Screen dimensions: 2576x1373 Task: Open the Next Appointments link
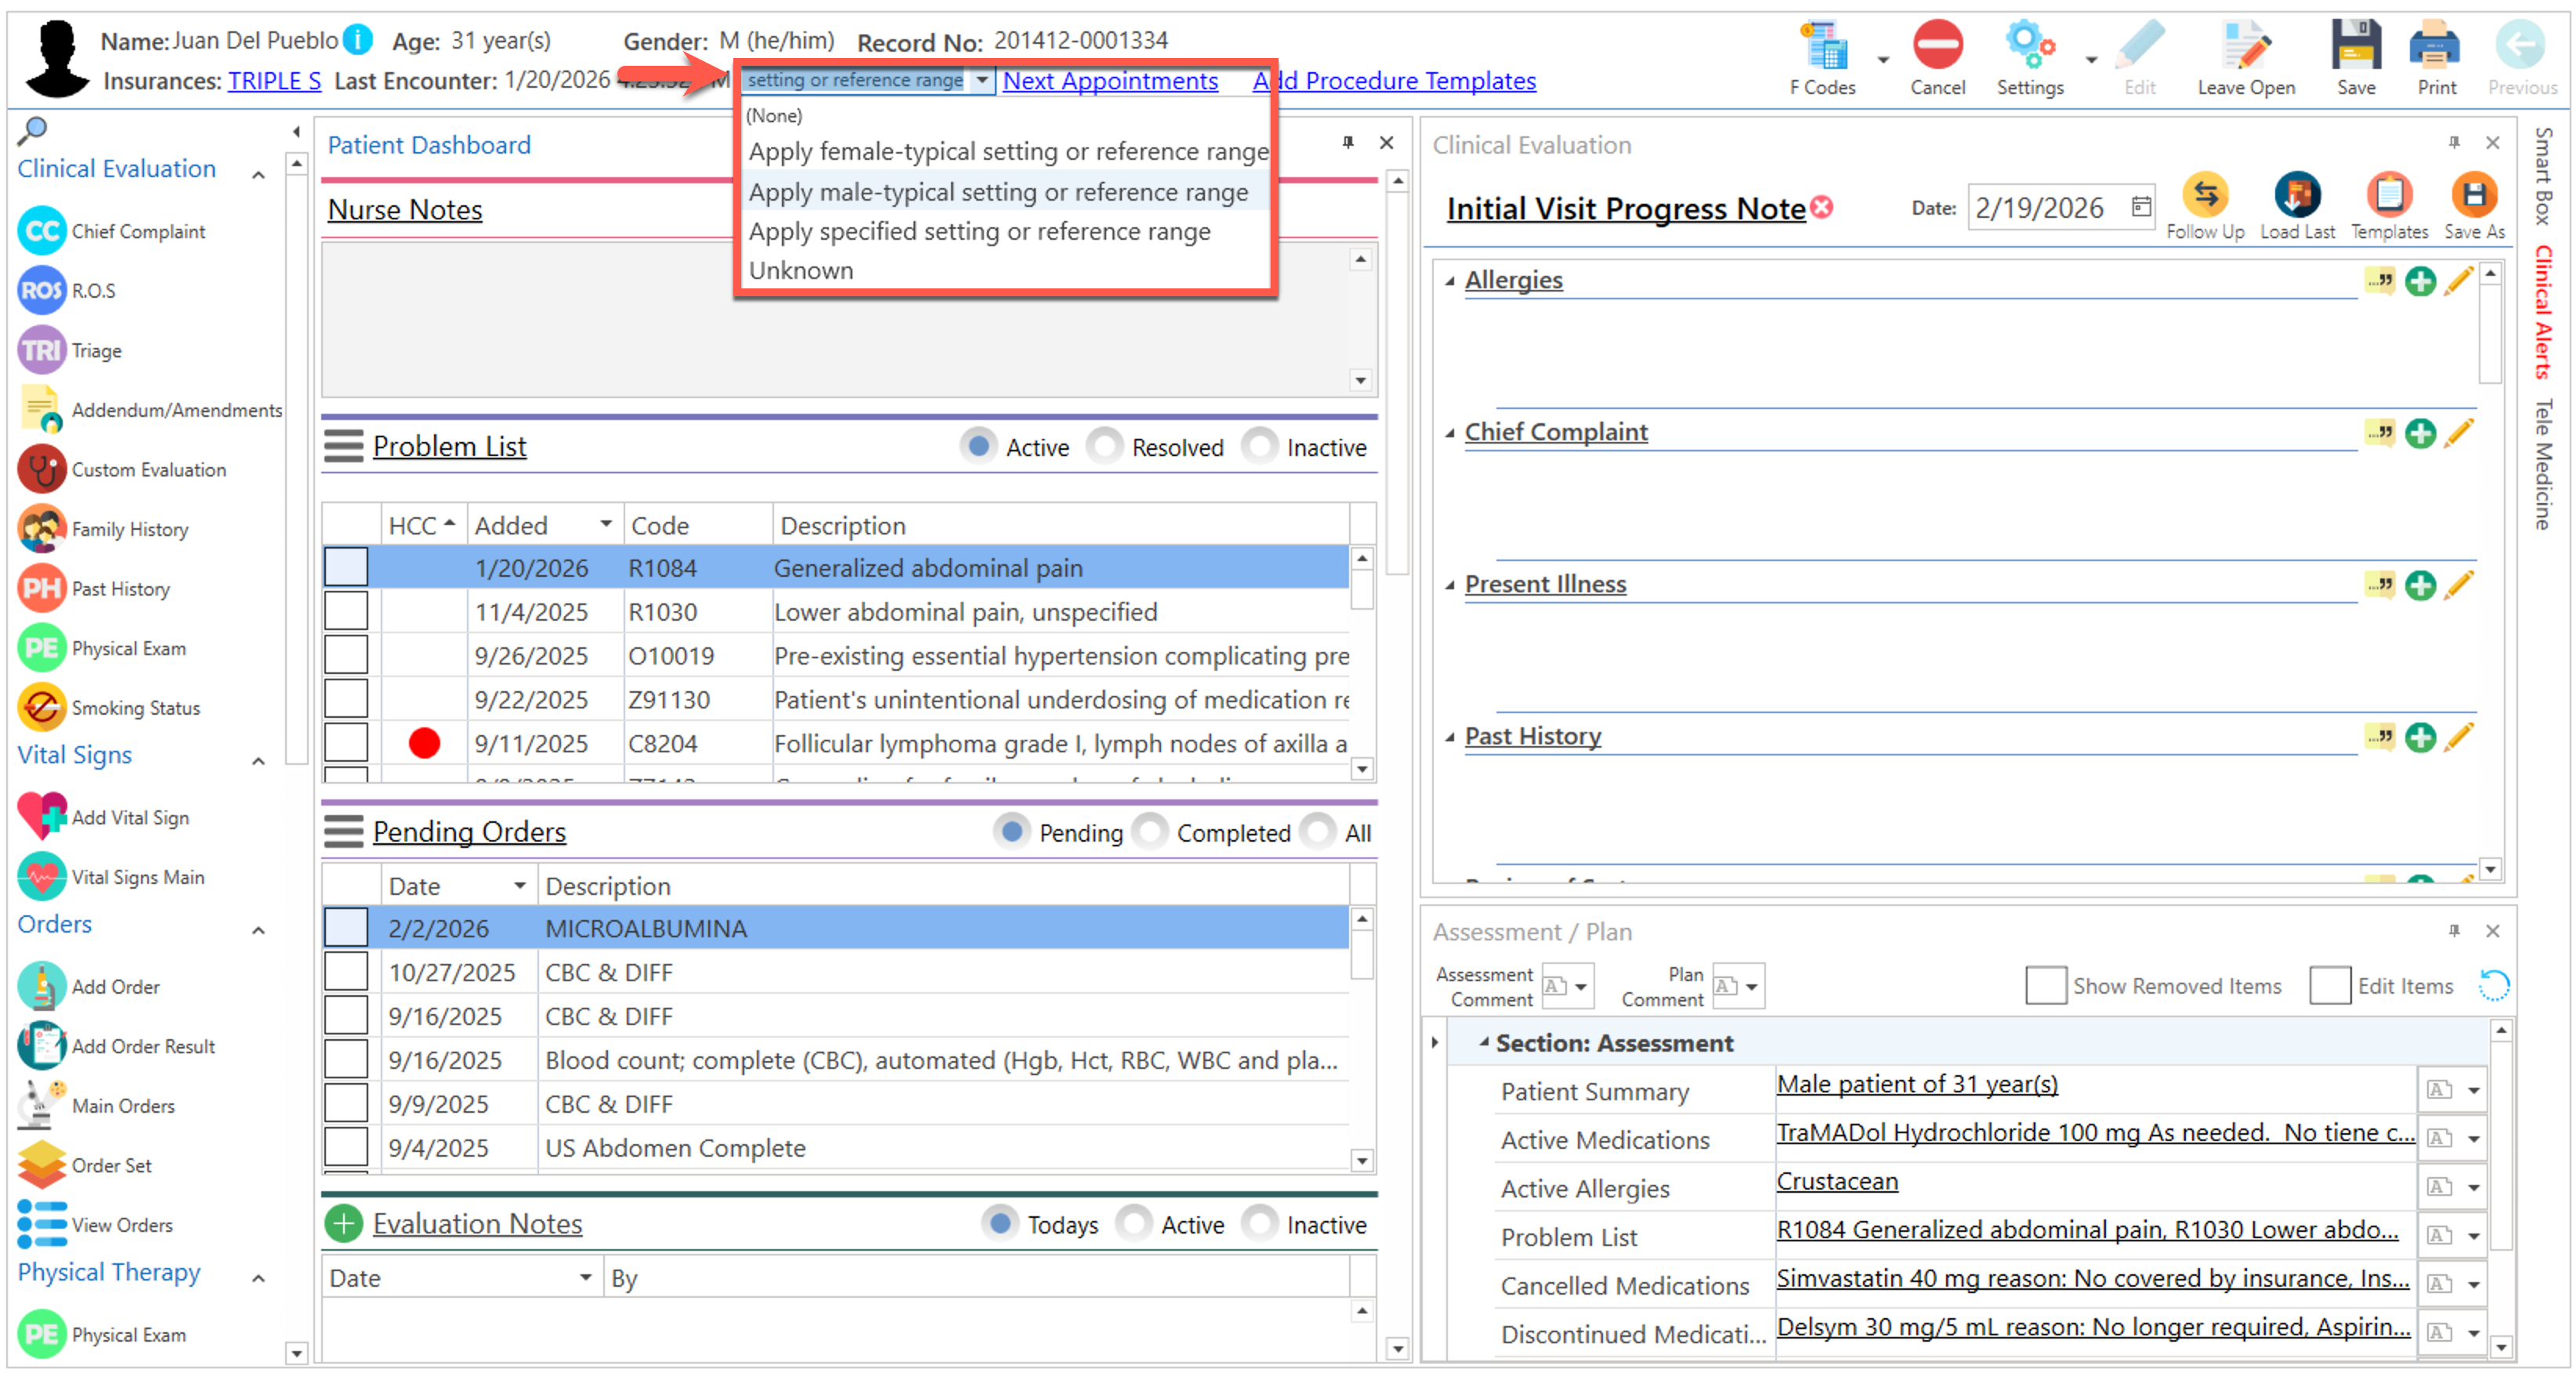(x=1110, y=80)
